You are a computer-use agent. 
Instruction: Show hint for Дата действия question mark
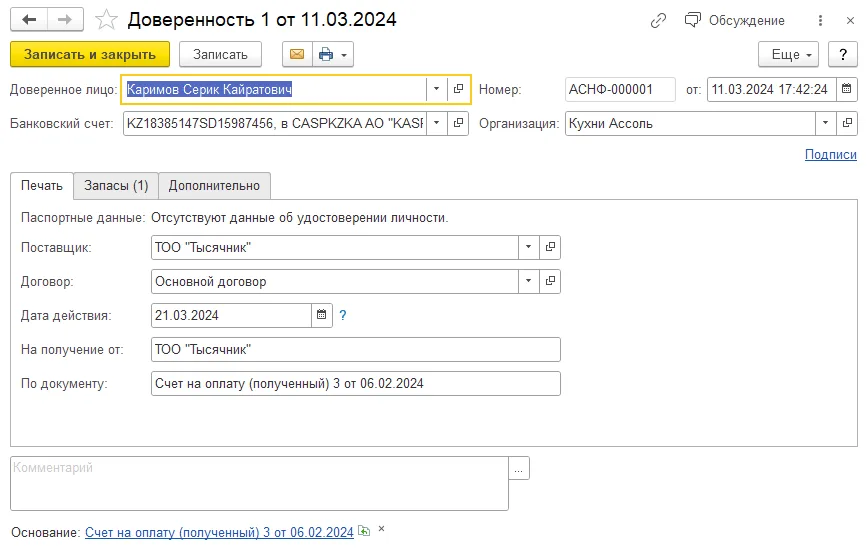343,315
